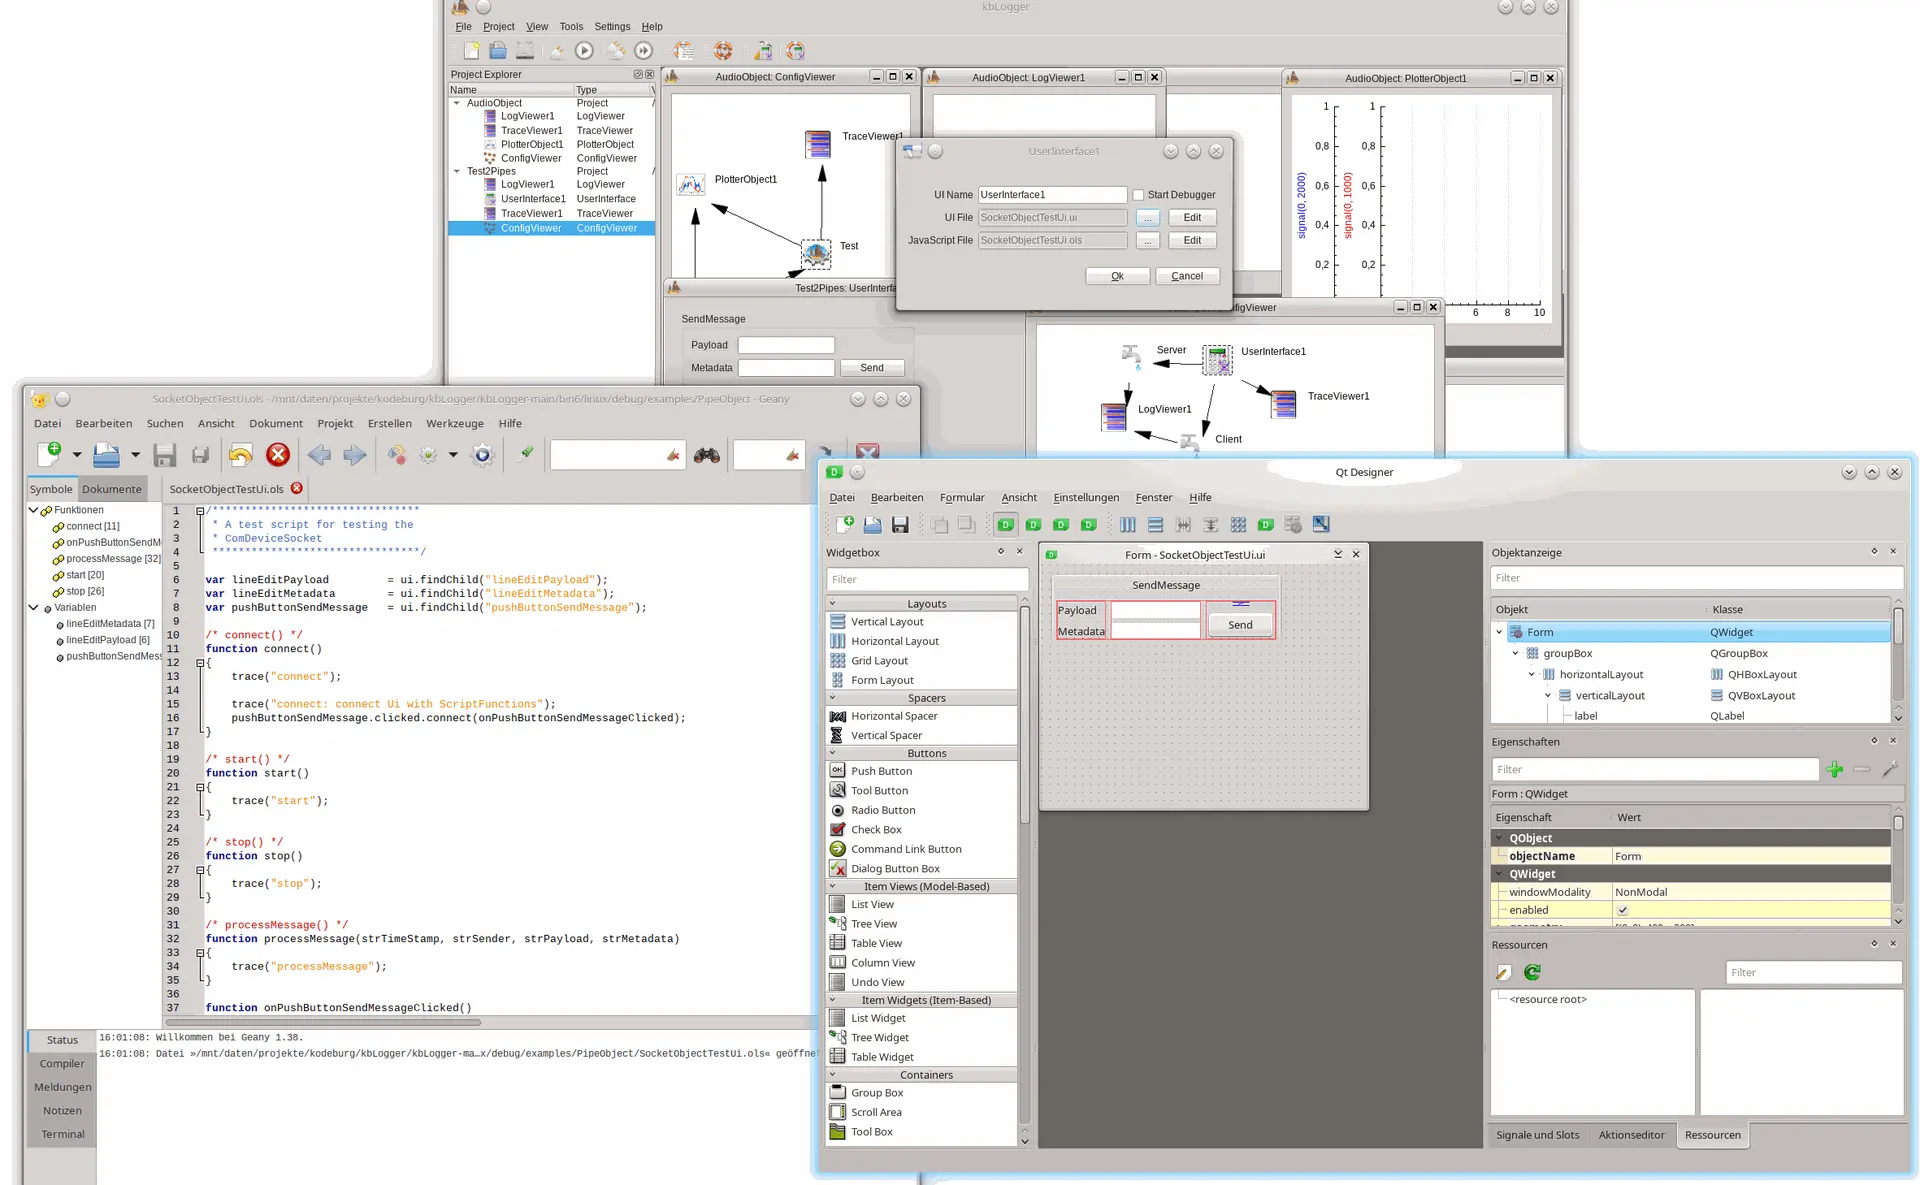The image size is (1920, 1185).
Task: Click the fast-forward run icon in kbLogger toolbar
Action: 644,50
